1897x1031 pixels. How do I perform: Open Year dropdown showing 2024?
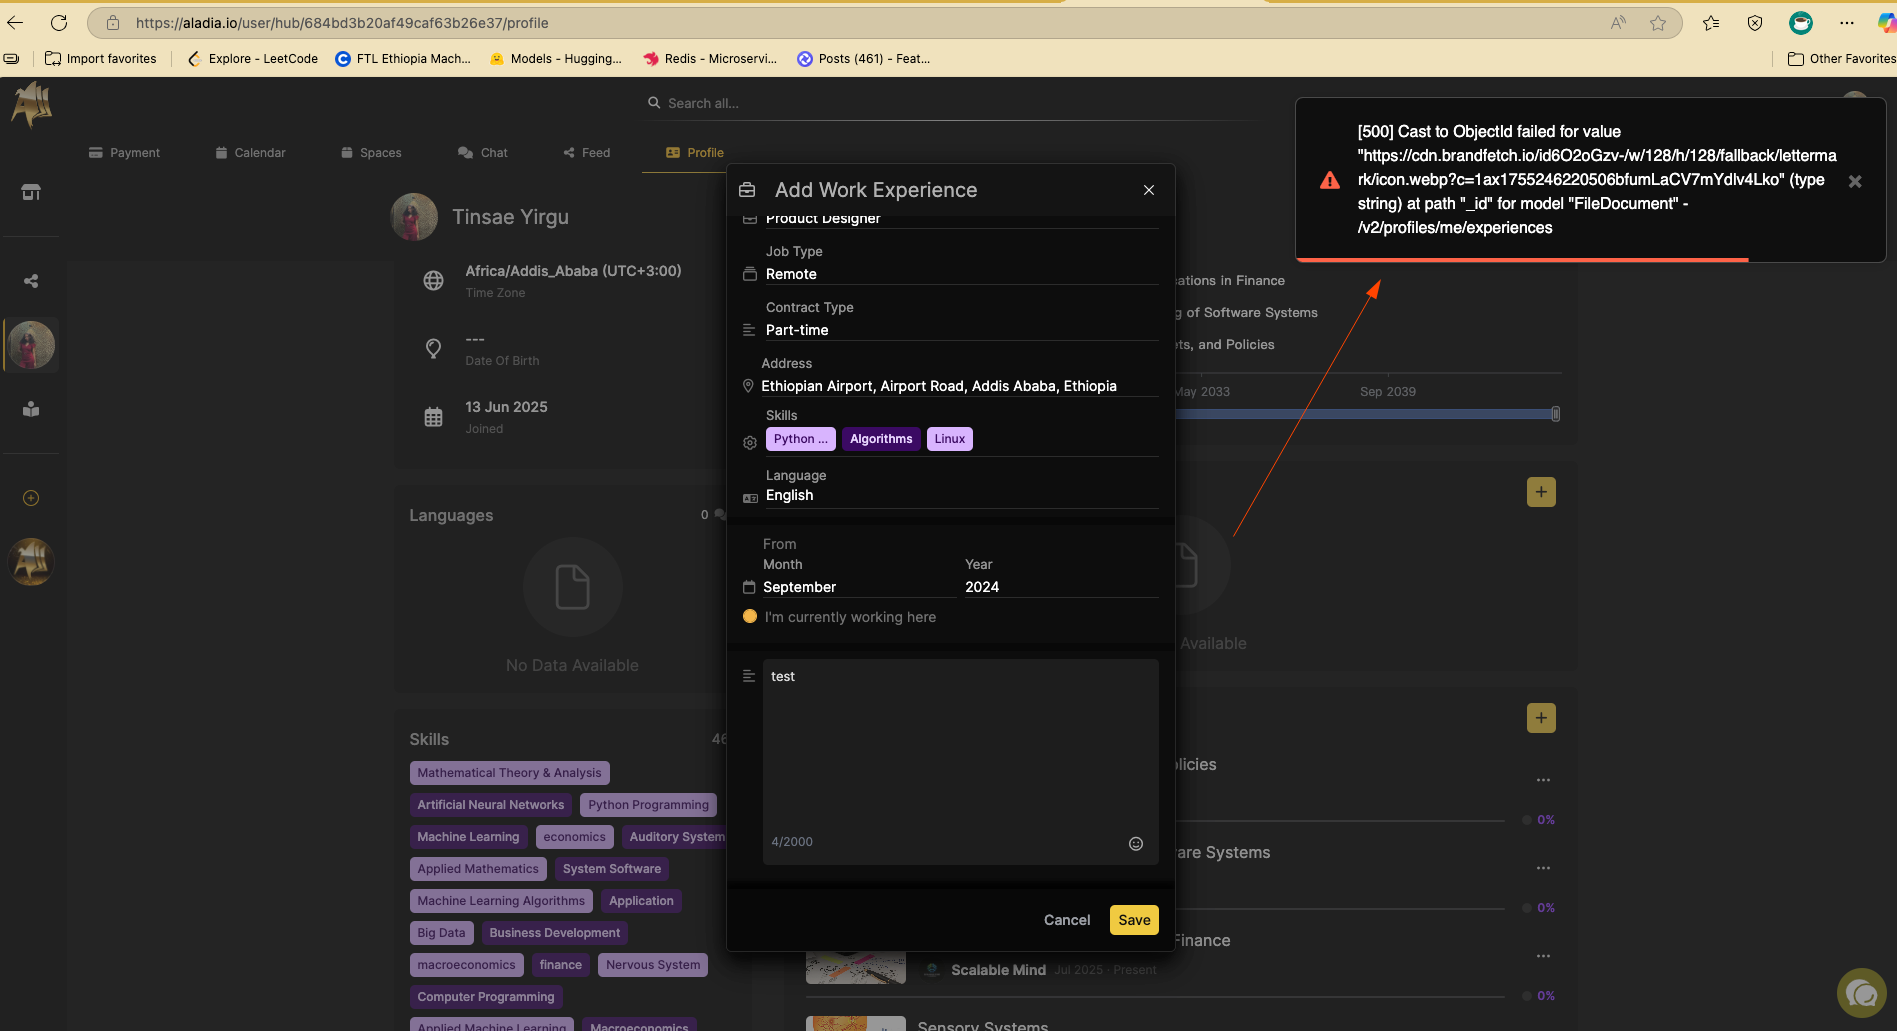(1061, 587)
